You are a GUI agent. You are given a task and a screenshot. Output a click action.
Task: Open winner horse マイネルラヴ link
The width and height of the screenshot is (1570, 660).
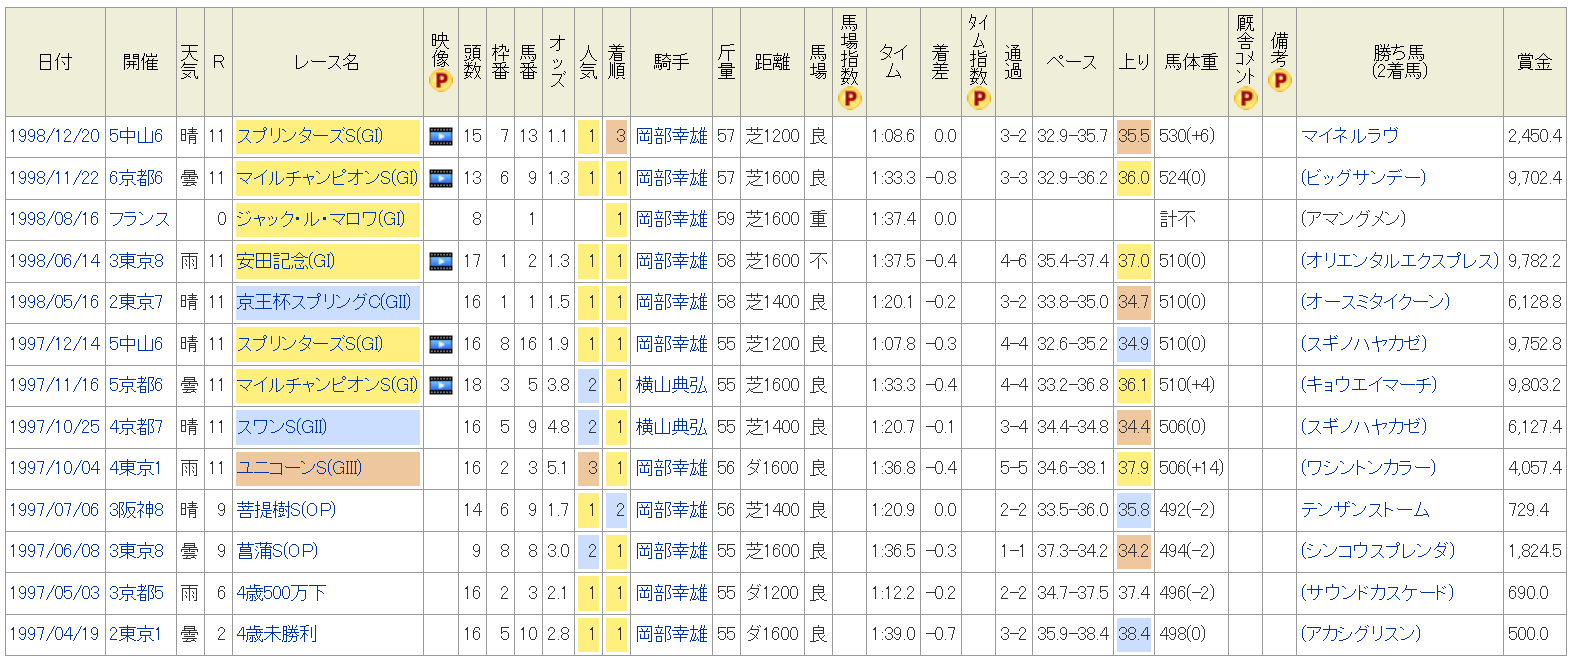(1349, 136)
